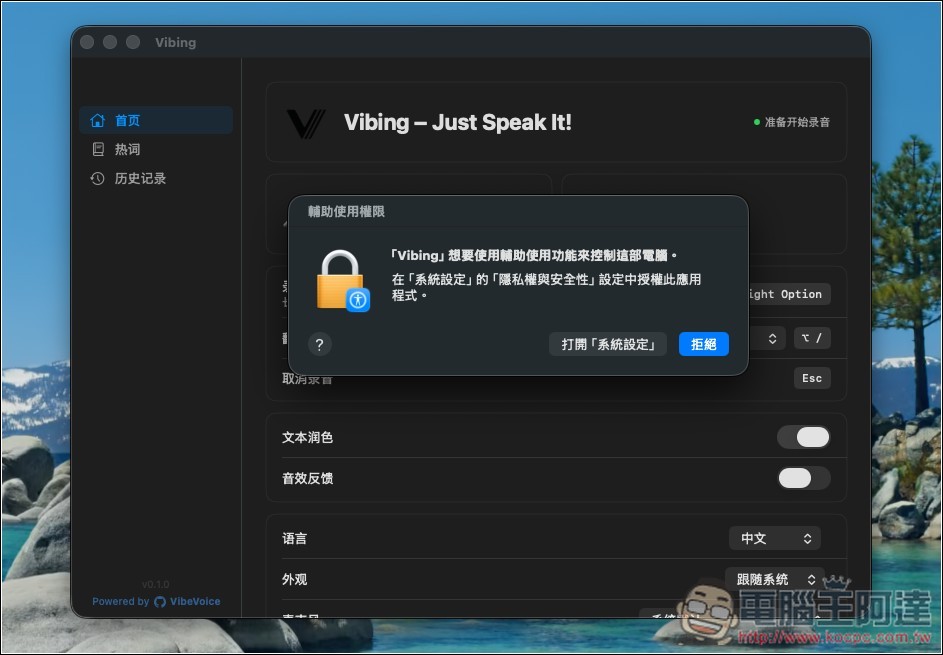This screenshot has width=943, height=655.
Task: Enable the 文本润色 toggle
Action: 804,437
